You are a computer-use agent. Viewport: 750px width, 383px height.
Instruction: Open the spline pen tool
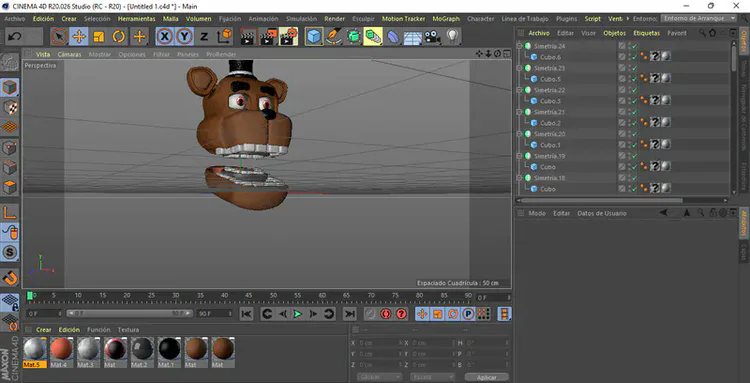click(334, 36)
